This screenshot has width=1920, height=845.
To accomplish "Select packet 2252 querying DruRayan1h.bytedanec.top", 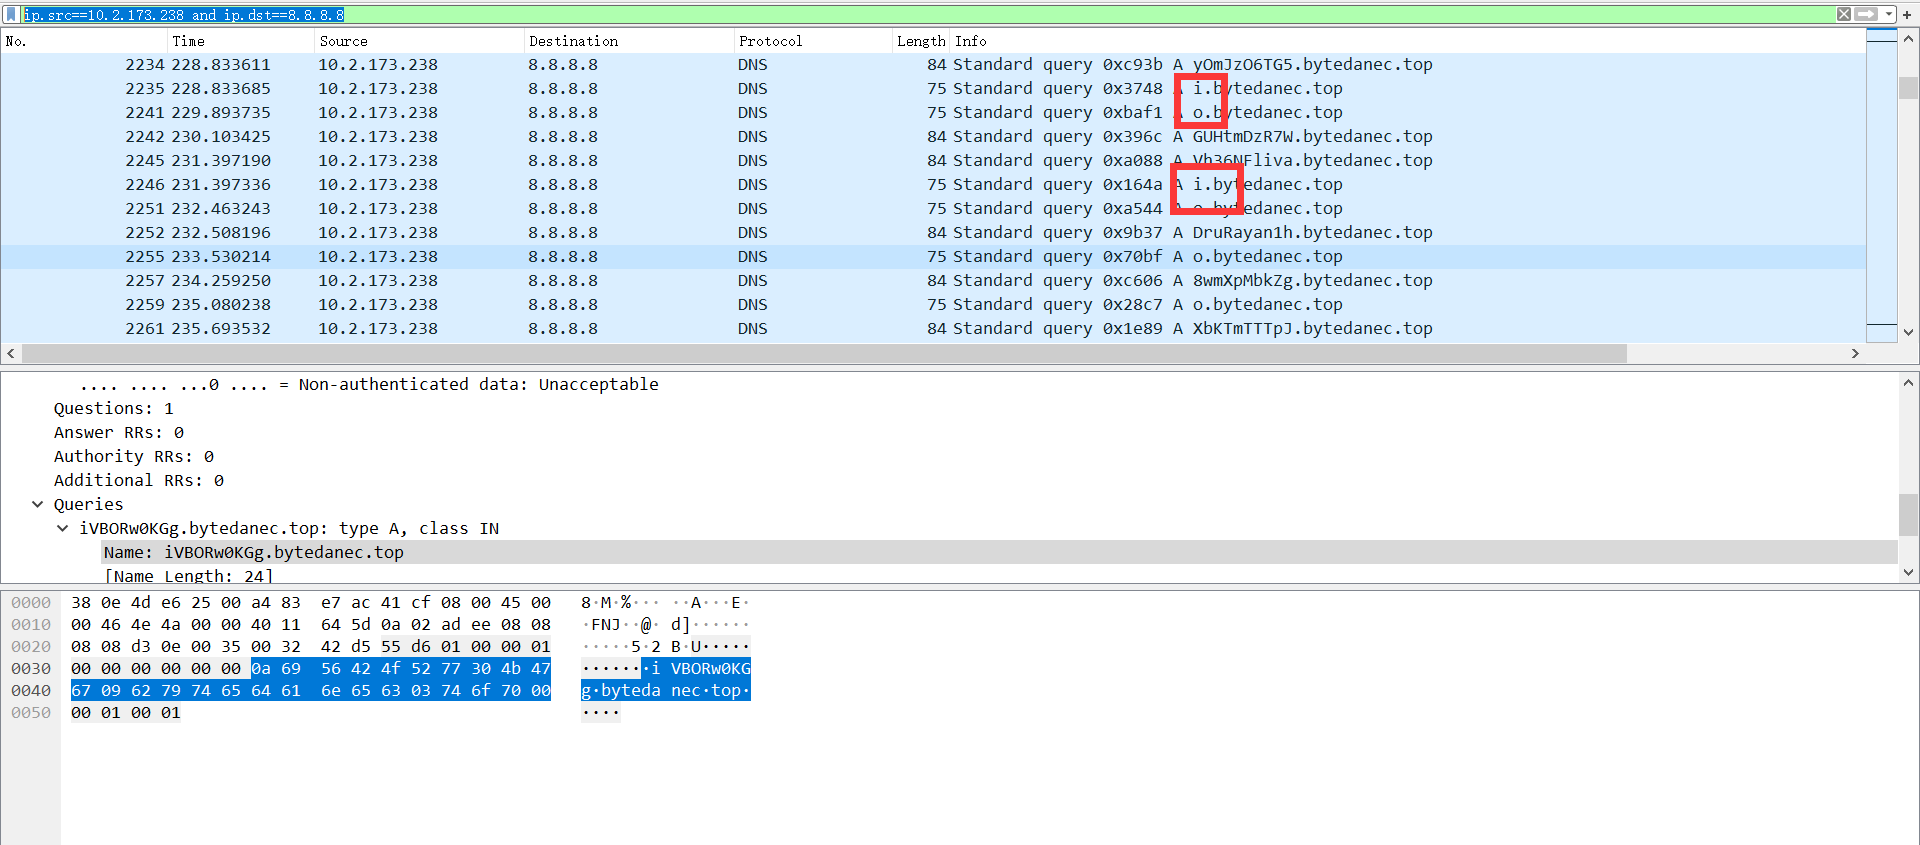I will tap(932, 232).
